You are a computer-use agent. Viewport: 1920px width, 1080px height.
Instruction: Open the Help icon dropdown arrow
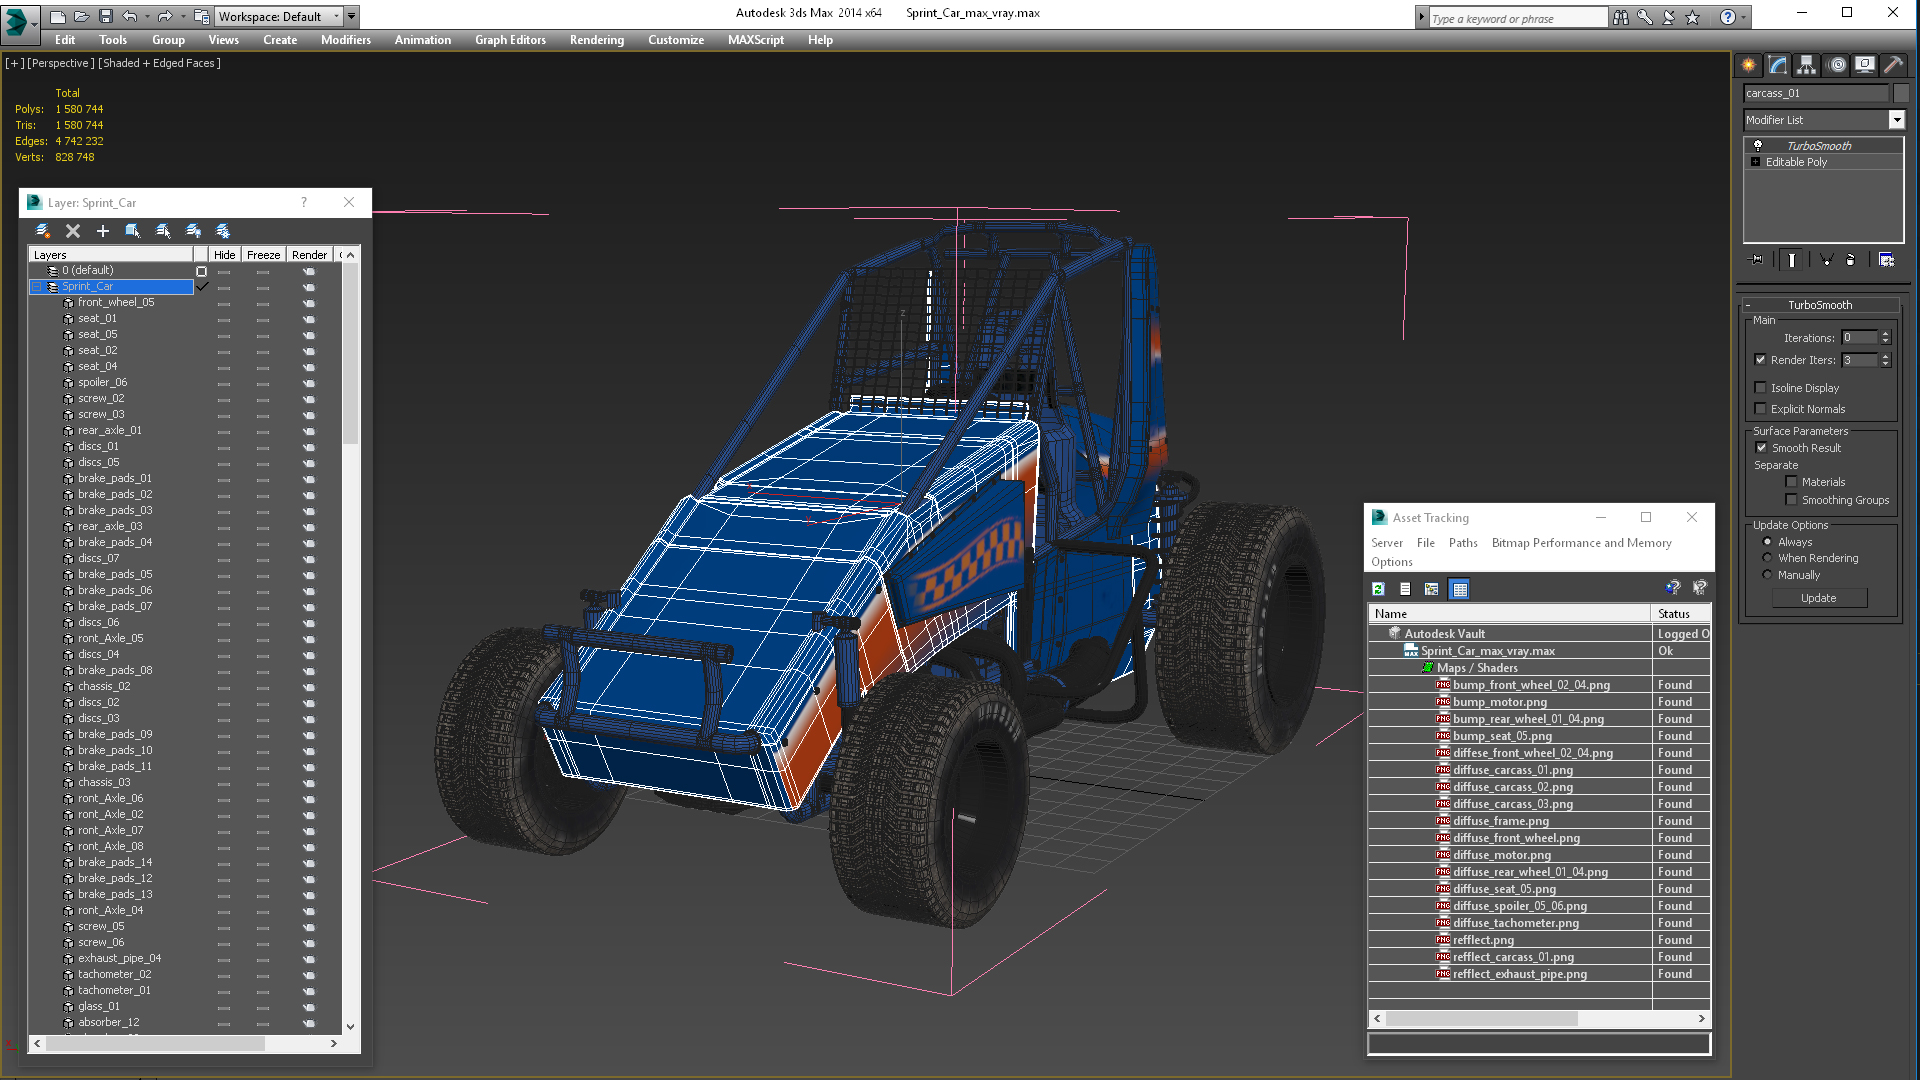[1743, 17]
